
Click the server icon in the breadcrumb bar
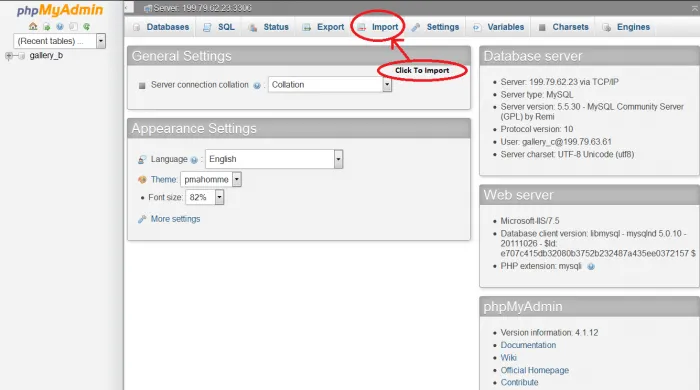tap(148, 8)
